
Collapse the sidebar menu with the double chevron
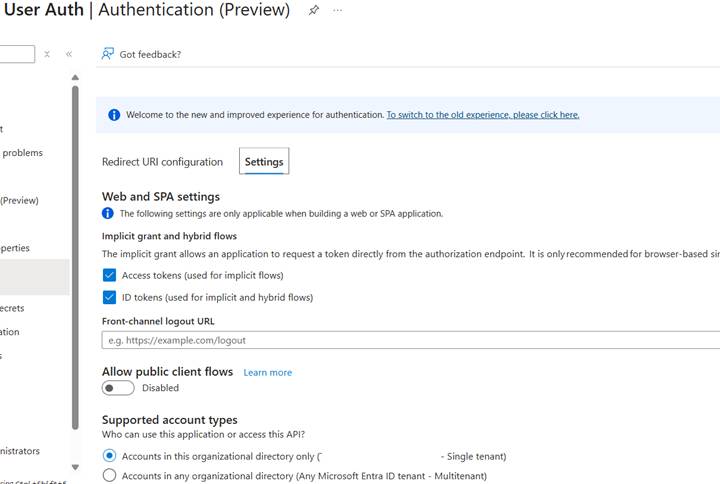(x=69, y=54)
